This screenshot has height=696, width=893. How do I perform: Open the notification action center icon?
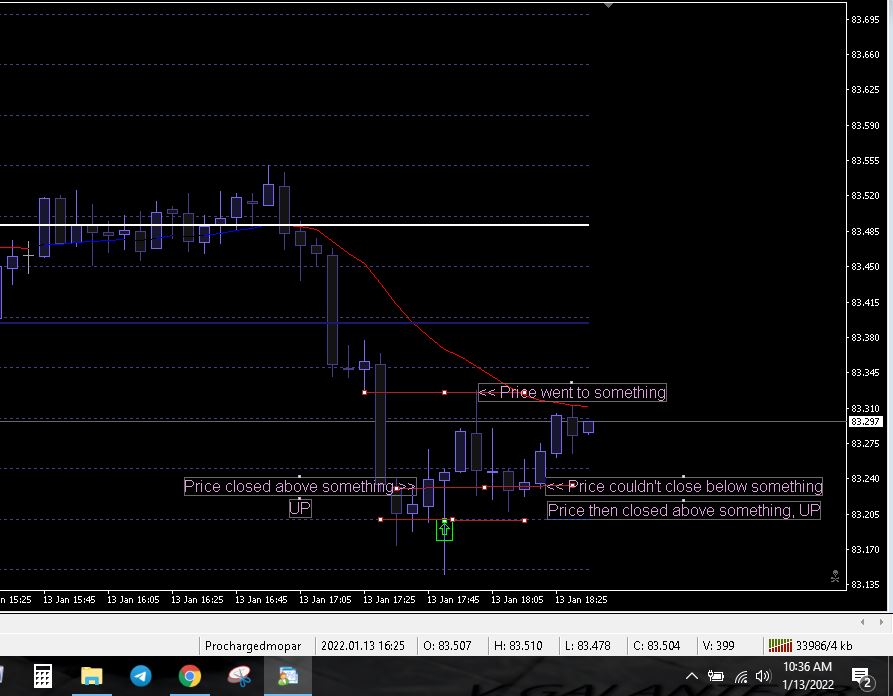coord(862,677)
